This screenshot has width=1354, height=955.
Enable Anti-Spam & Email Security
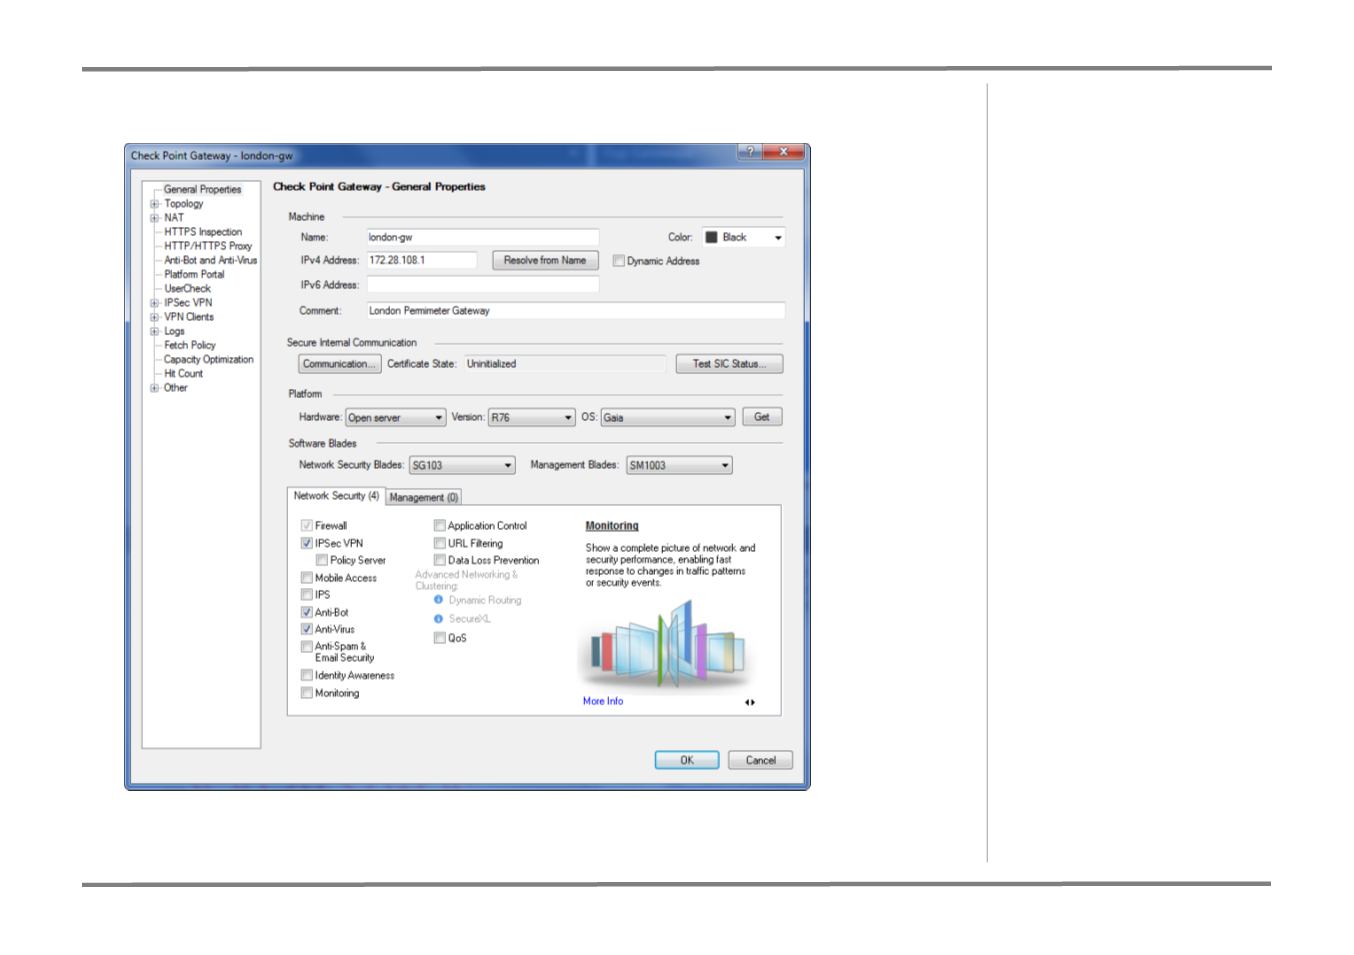coord(307,647)
